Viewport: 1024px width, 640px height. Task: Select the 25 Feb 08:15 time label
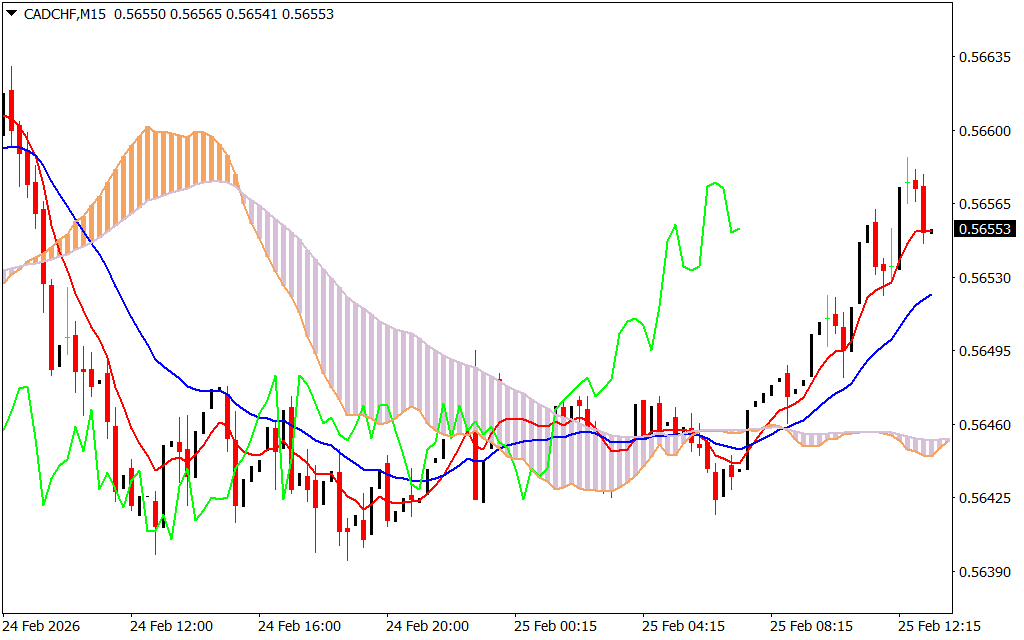pyautogui.click(x=811, y=626)
